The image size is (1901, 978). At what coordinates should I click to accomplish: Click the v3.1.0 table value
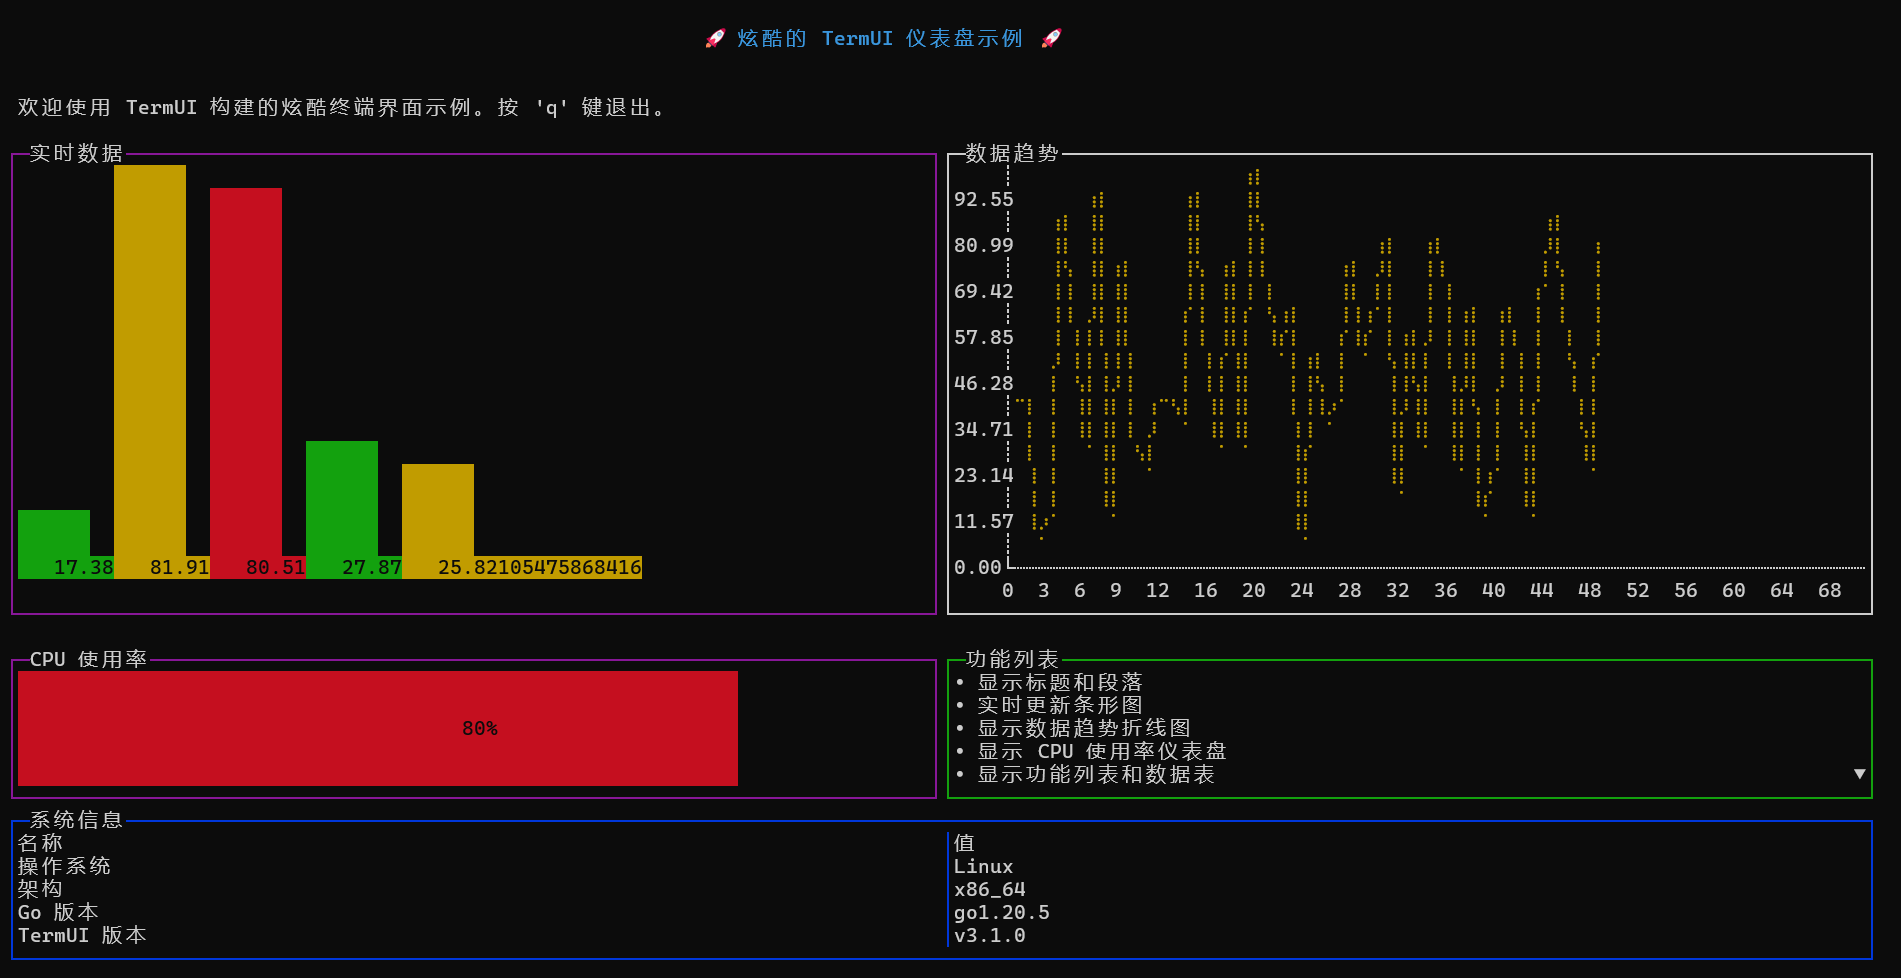pos(989,935)
